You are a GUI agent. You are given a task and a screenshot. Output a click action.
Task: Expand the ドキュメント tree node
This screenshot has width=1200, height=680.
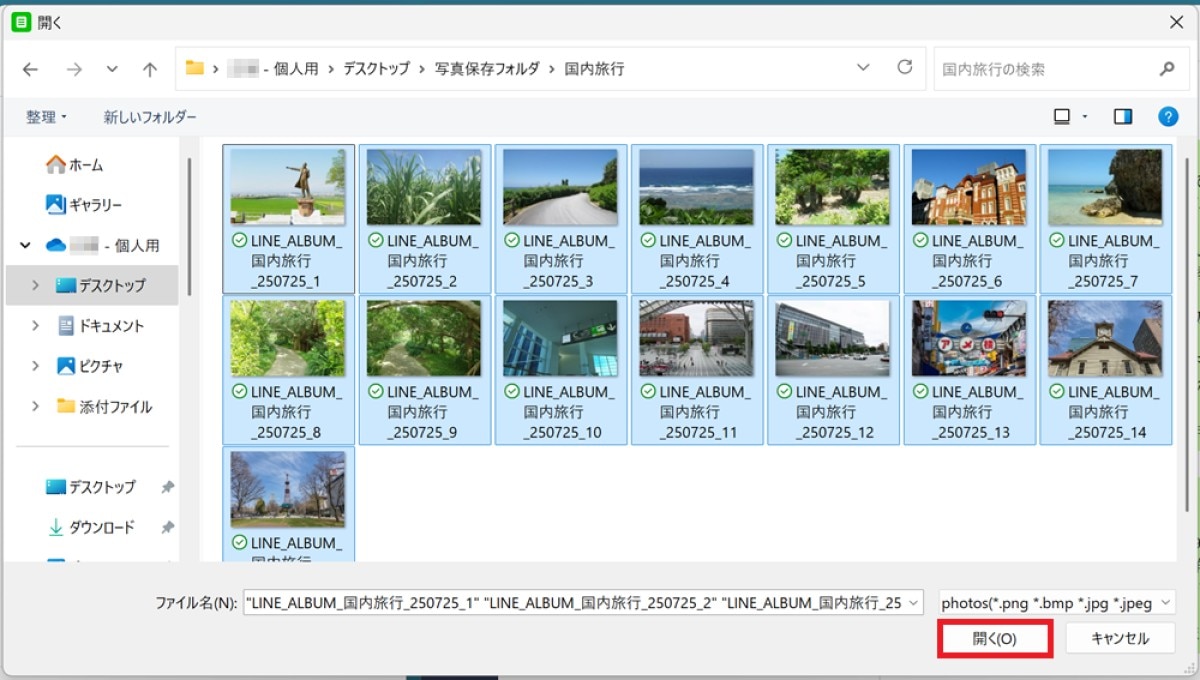(x=36, y=326)
